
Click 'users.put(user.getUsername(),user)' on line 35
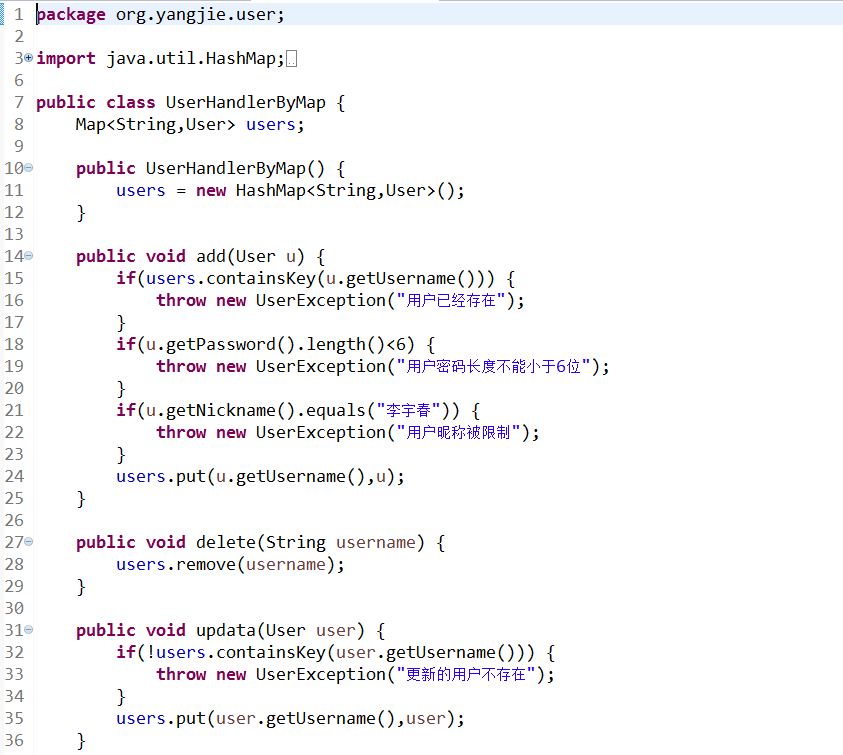(285, 719)
